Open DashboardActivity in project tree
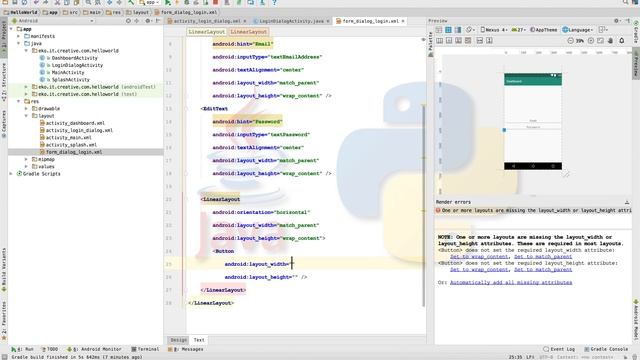Screen dimensions: 640x360 [74, 58]
